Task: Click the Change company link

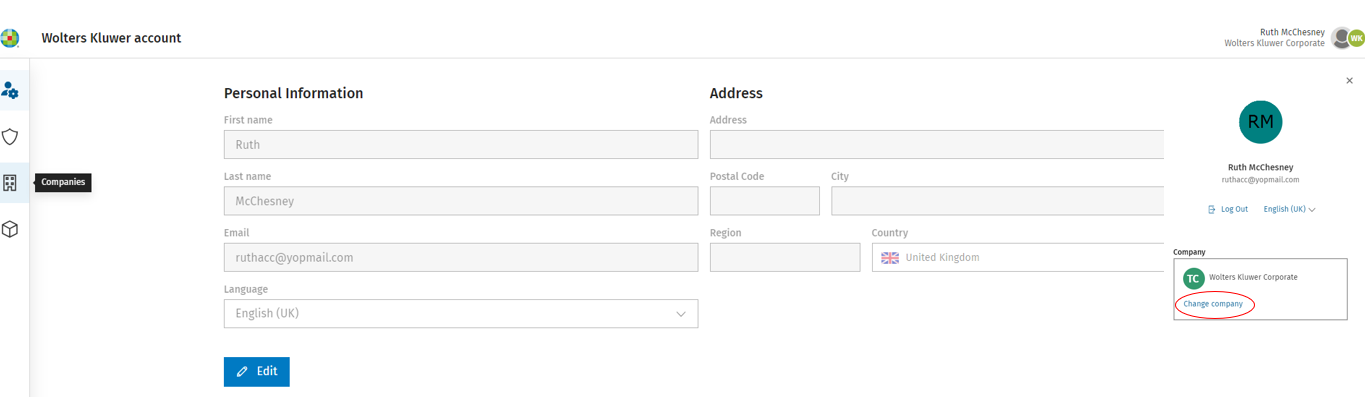Action: coord(1213,304)
